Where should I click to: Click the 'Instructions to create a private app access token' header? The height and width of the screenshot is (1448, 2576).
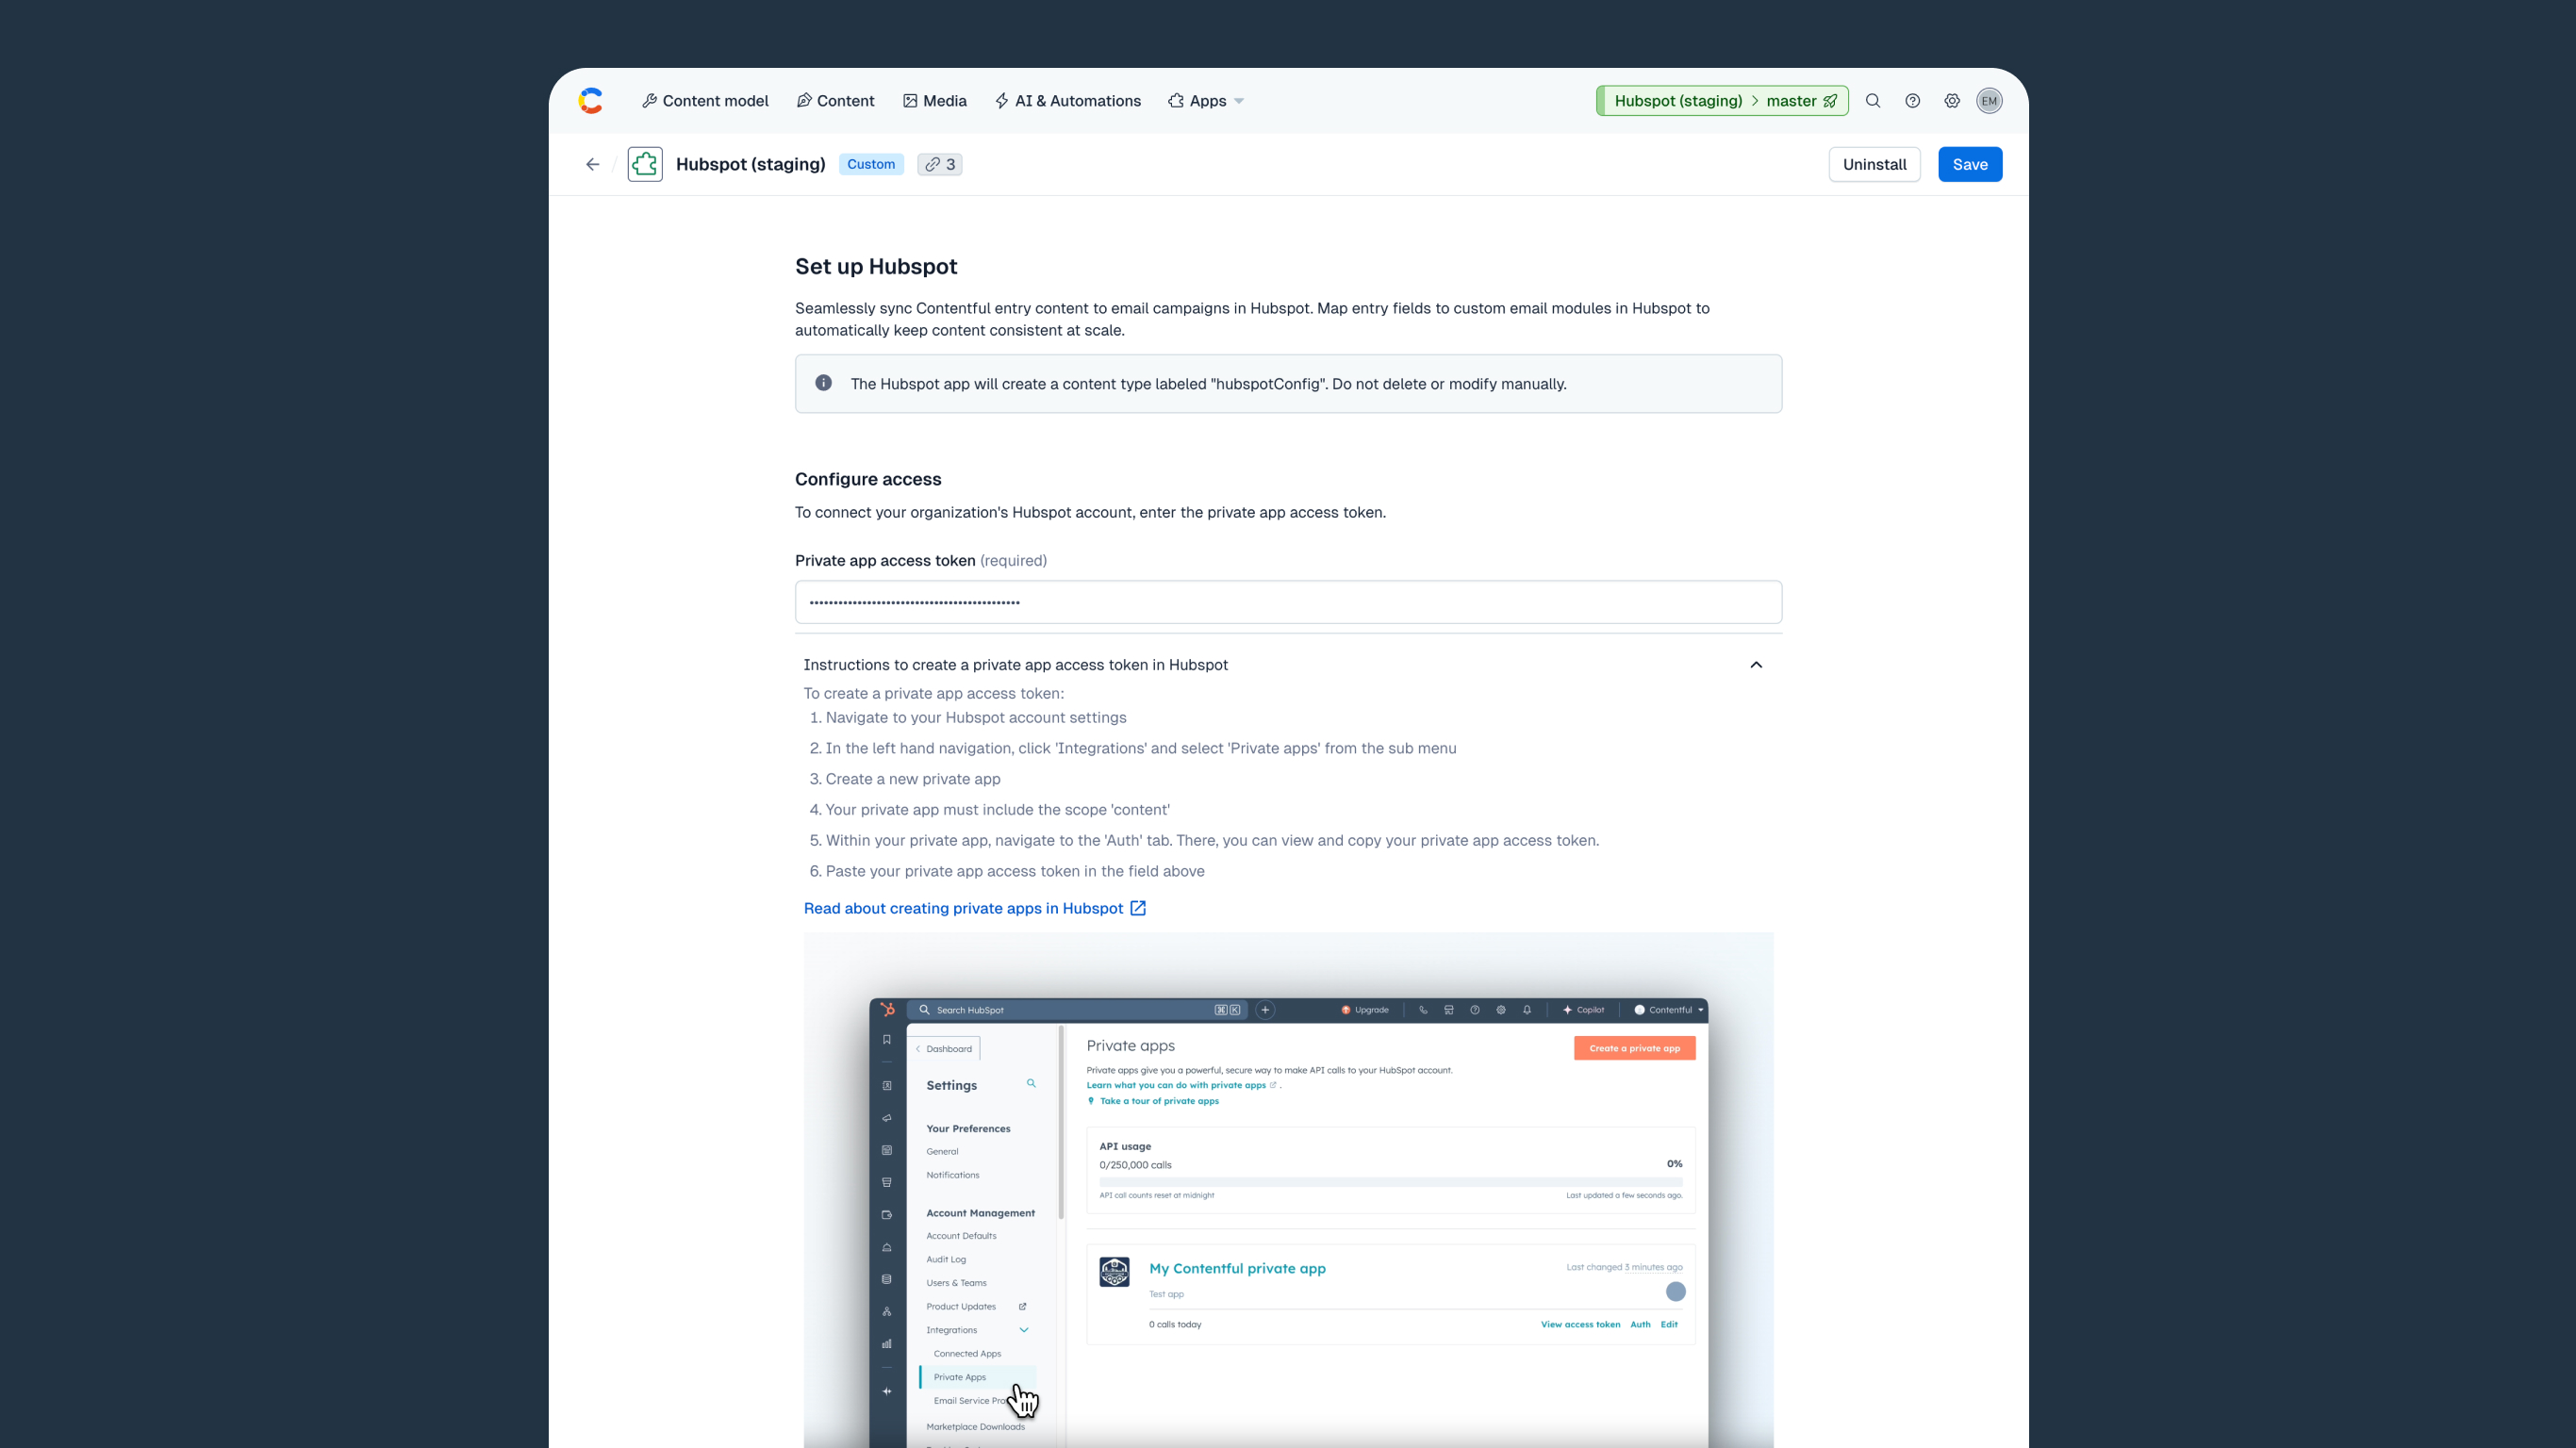coord(1016,665)
